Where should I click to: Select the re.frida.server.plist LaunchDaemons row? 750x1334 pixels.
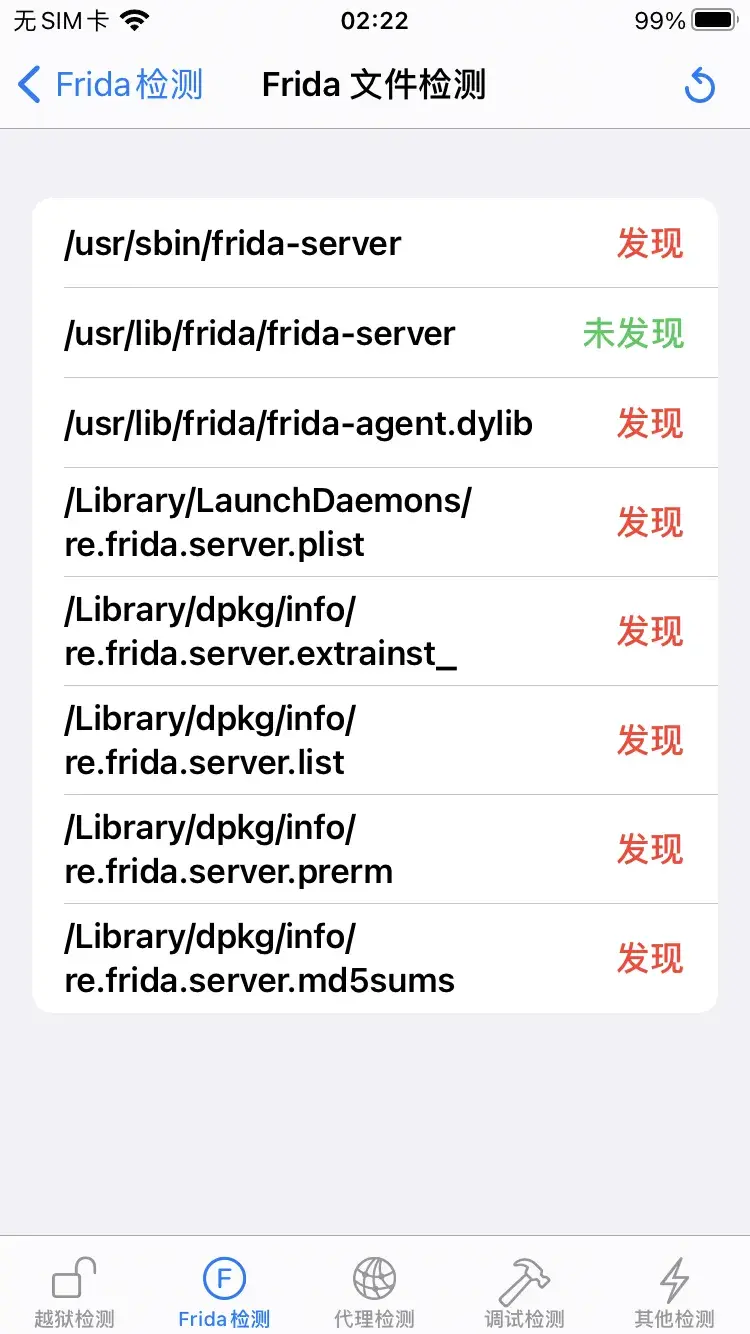375,522
